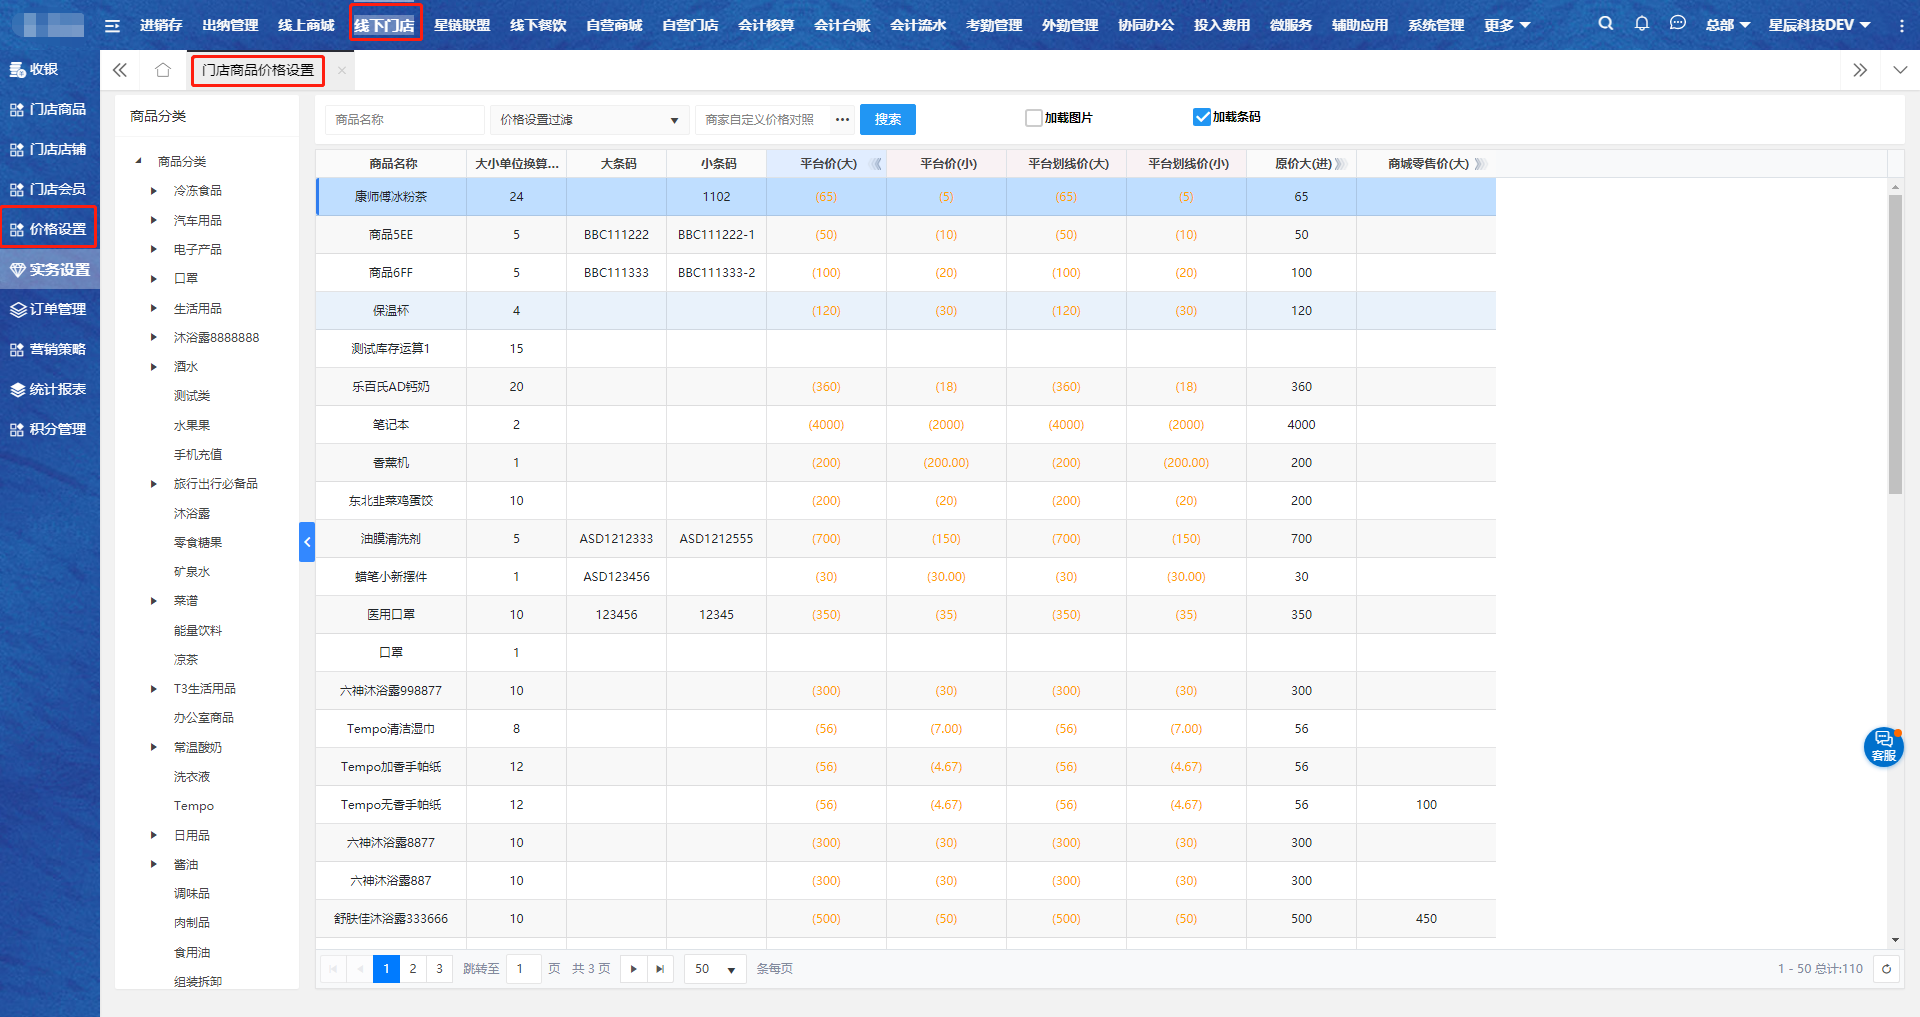Refresh the table using the reload icon

(x=1886, y=969)
